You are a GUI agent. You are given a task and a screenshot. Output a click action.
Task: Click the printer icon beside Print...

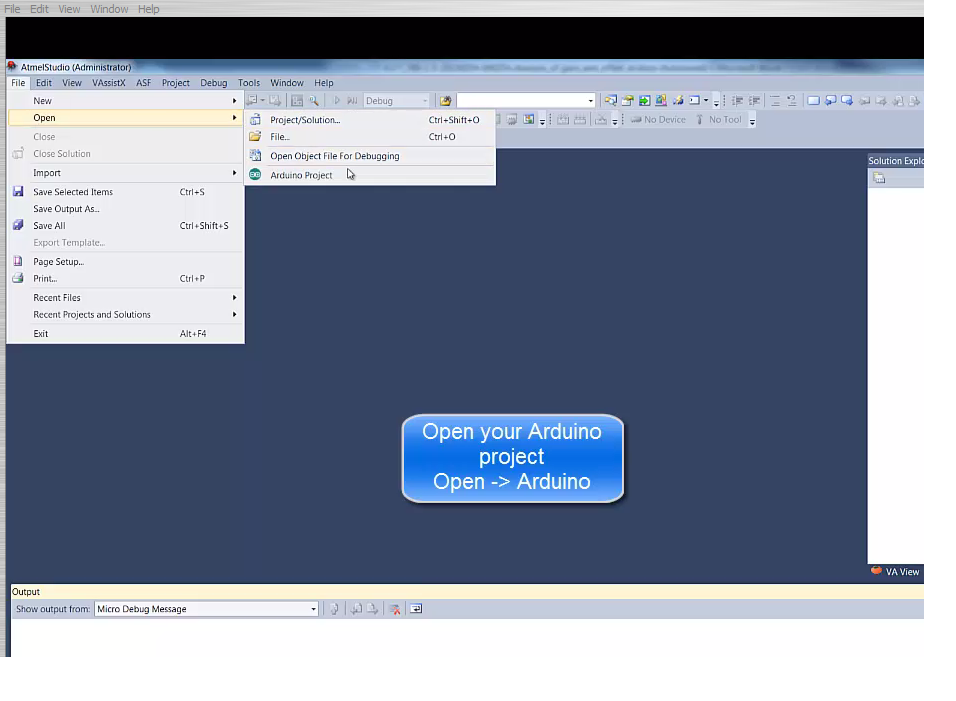click(18, 278)
